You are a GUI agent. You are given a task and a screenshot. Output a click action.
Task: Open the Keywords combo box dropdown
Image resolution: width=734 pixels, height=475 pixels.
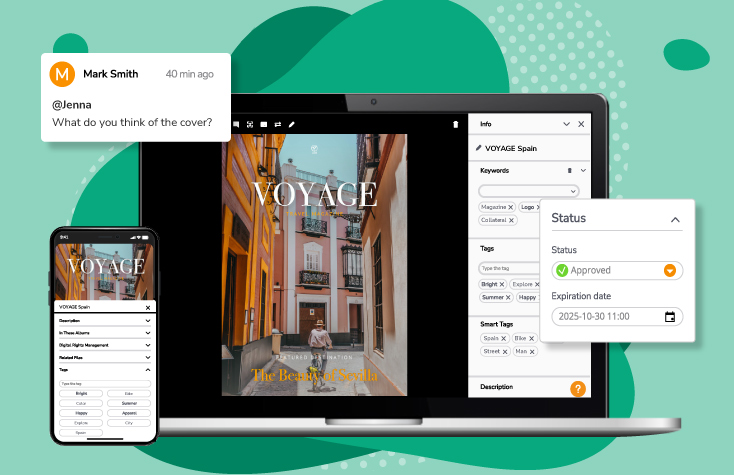[573, 191]
